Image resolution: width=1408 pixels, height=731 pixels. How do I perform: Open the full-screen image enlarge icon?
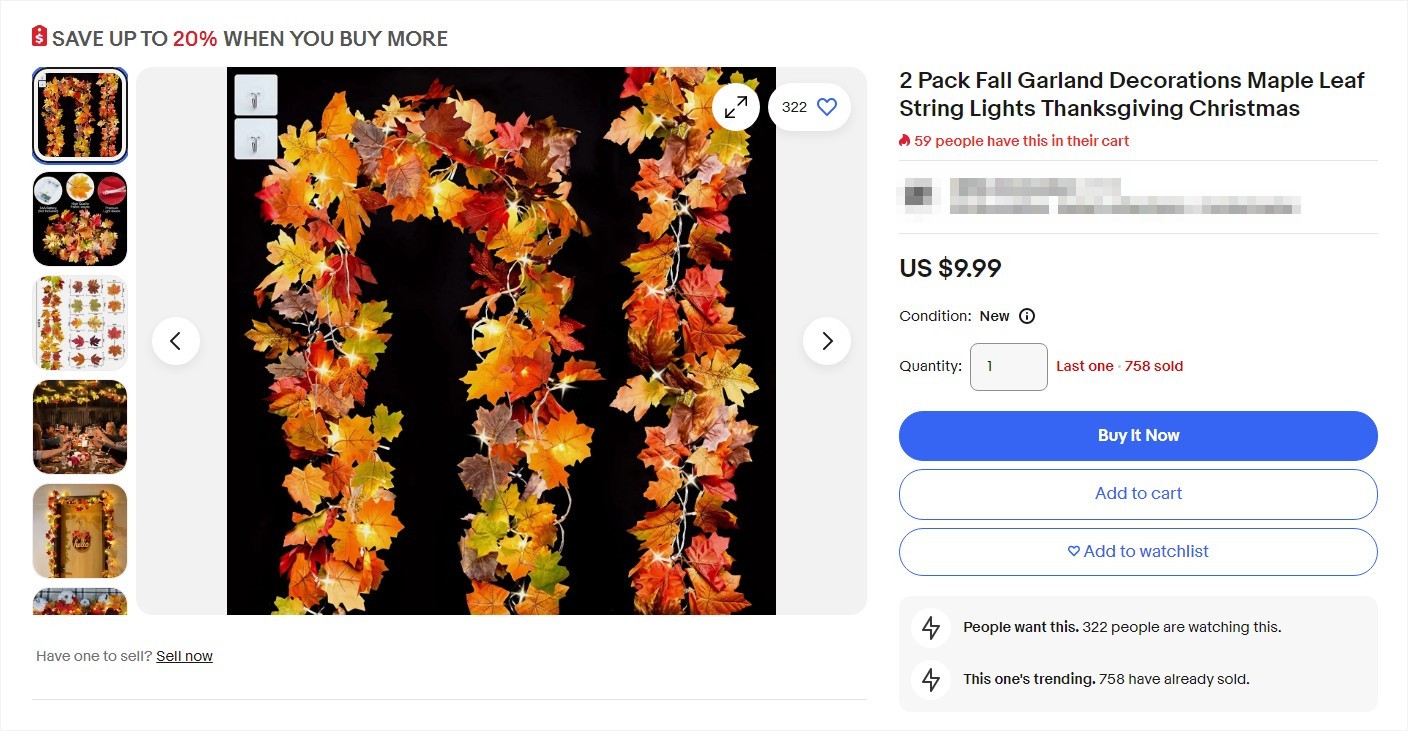[x=735, y=106]
